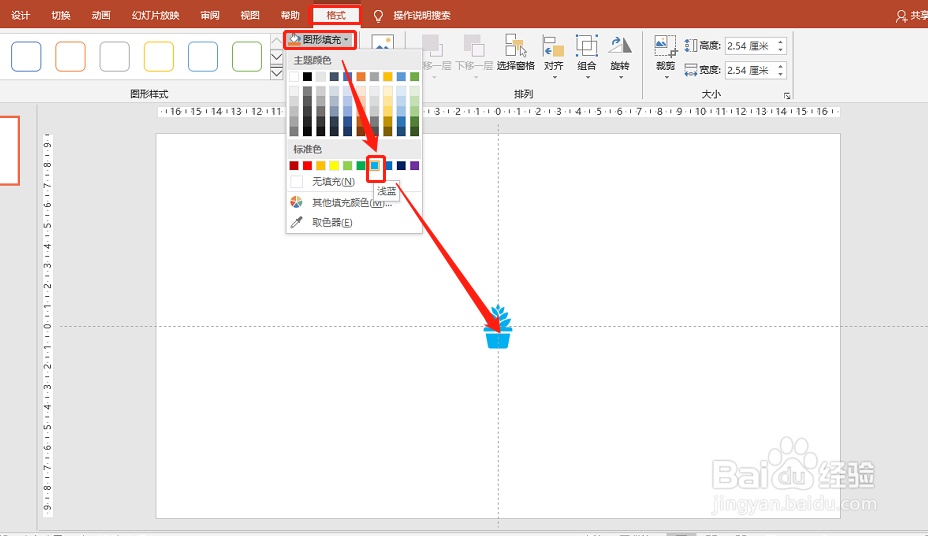Expand the arrow under 裁剪 crop
This screenshot has width=928, height=536.
tap(666, 77)
